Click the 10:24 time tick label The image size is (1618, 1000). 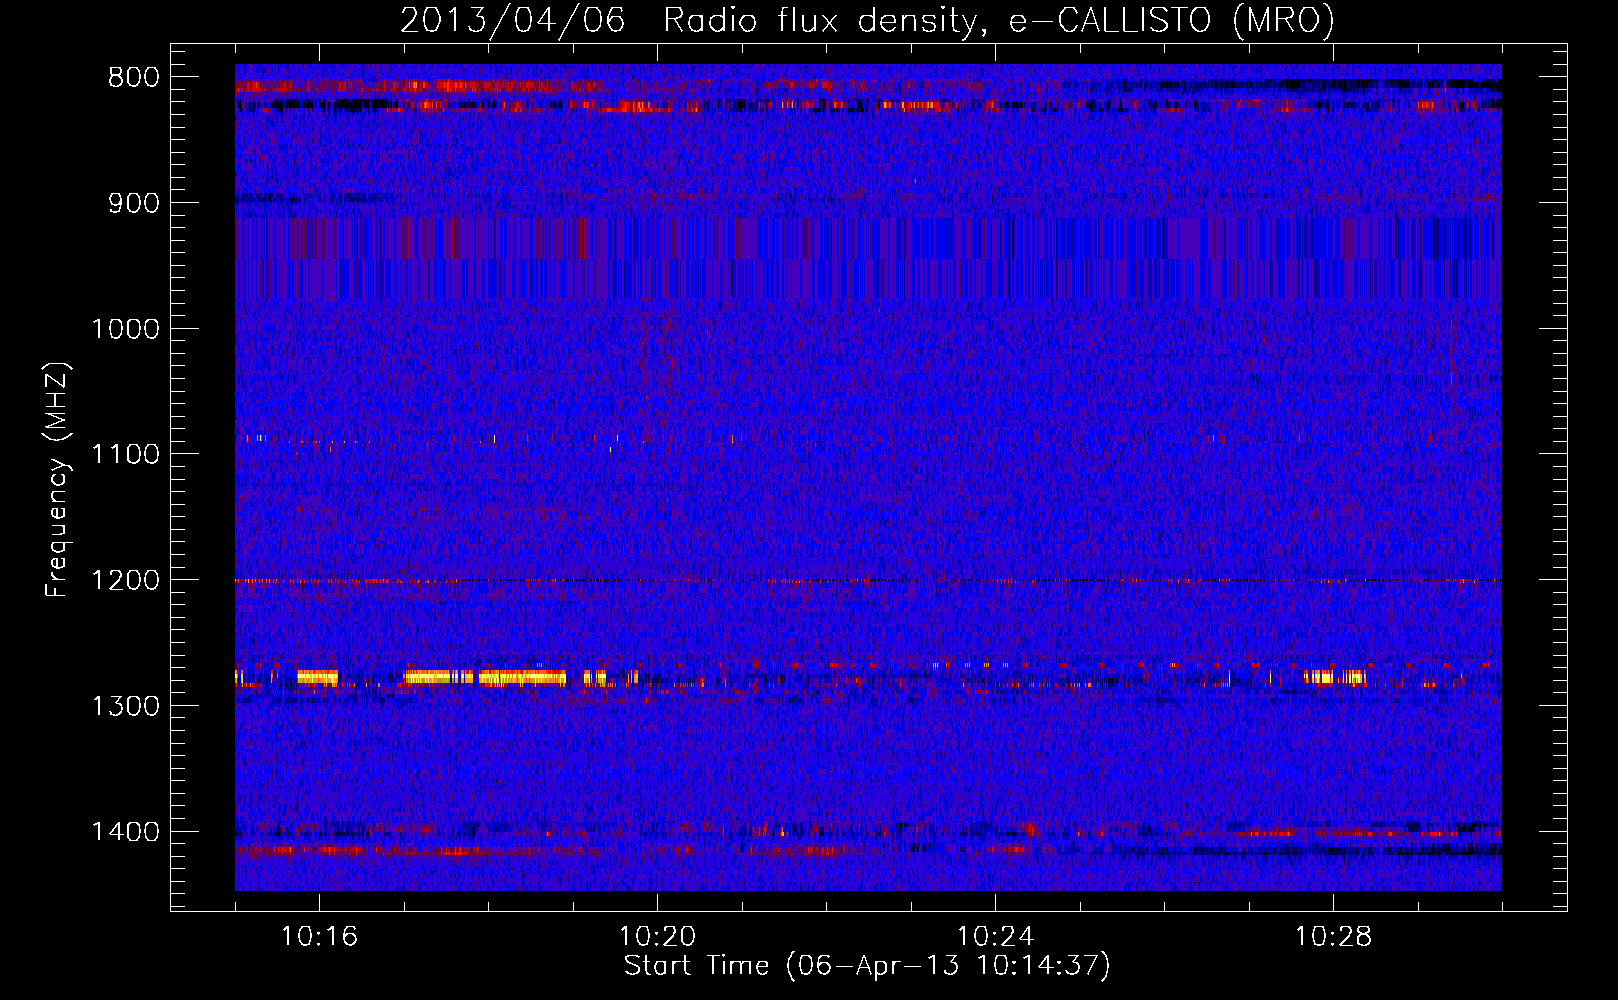coord(995,937)
